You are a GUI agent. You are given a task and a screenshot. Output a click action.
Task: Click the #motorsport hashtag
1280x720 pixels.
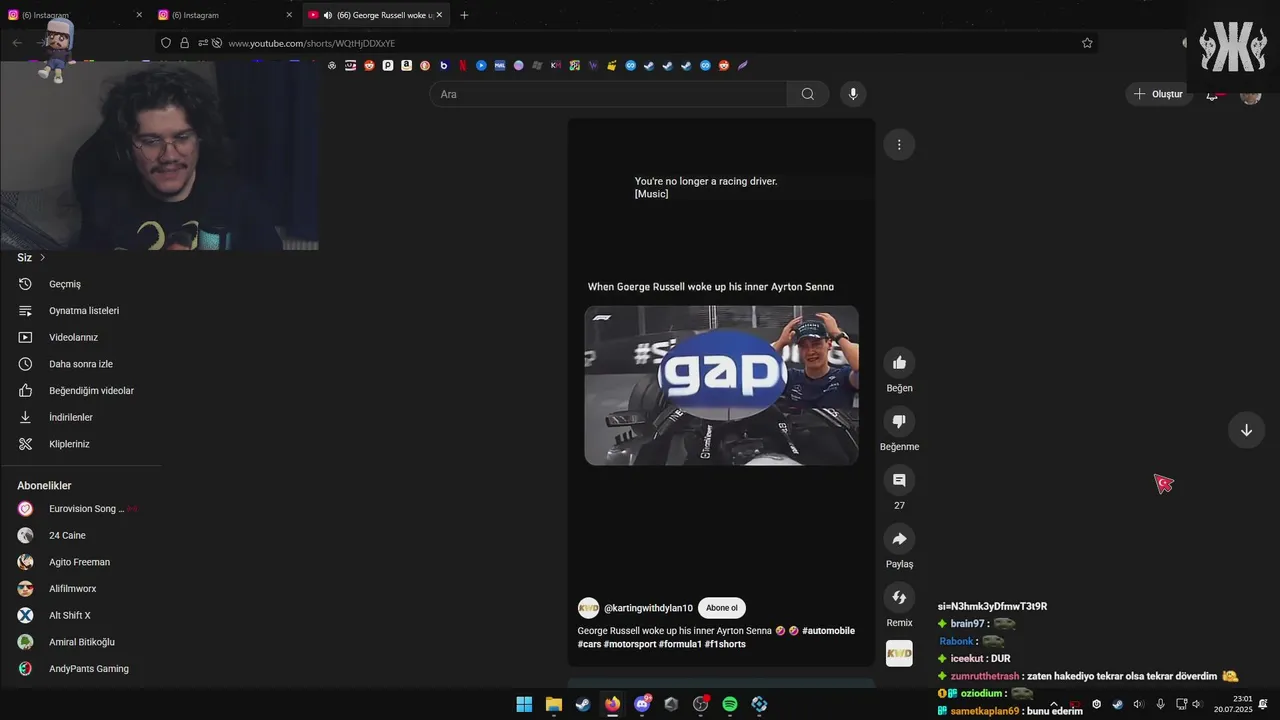point(629,644)
